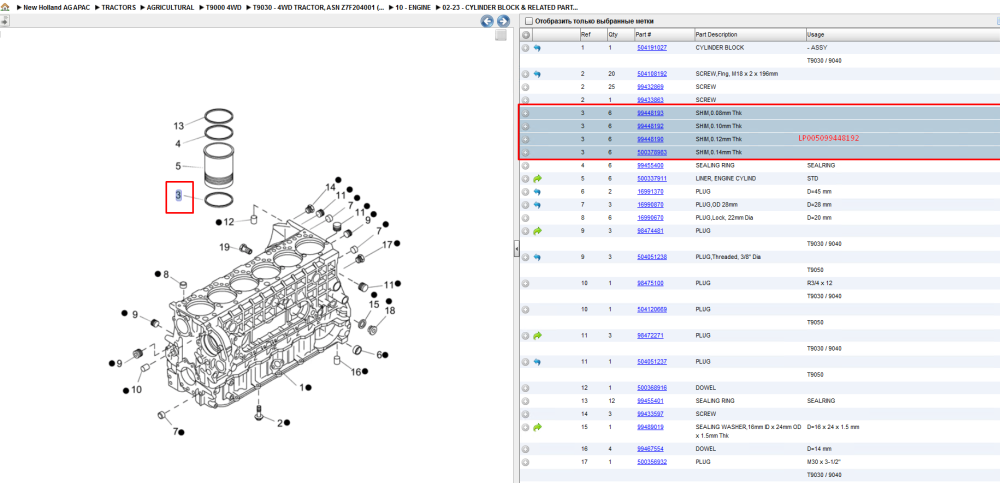Add DOWEL 500368916 with plus icon
Viewport: 1000px width, 483px height.
pyautogui.click(x=526, y=388)
